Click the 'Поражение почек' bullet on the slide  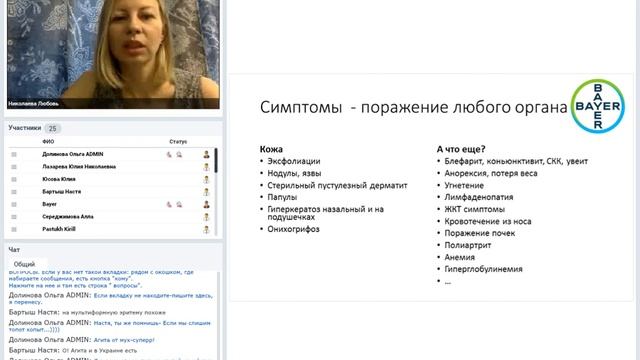480,233
